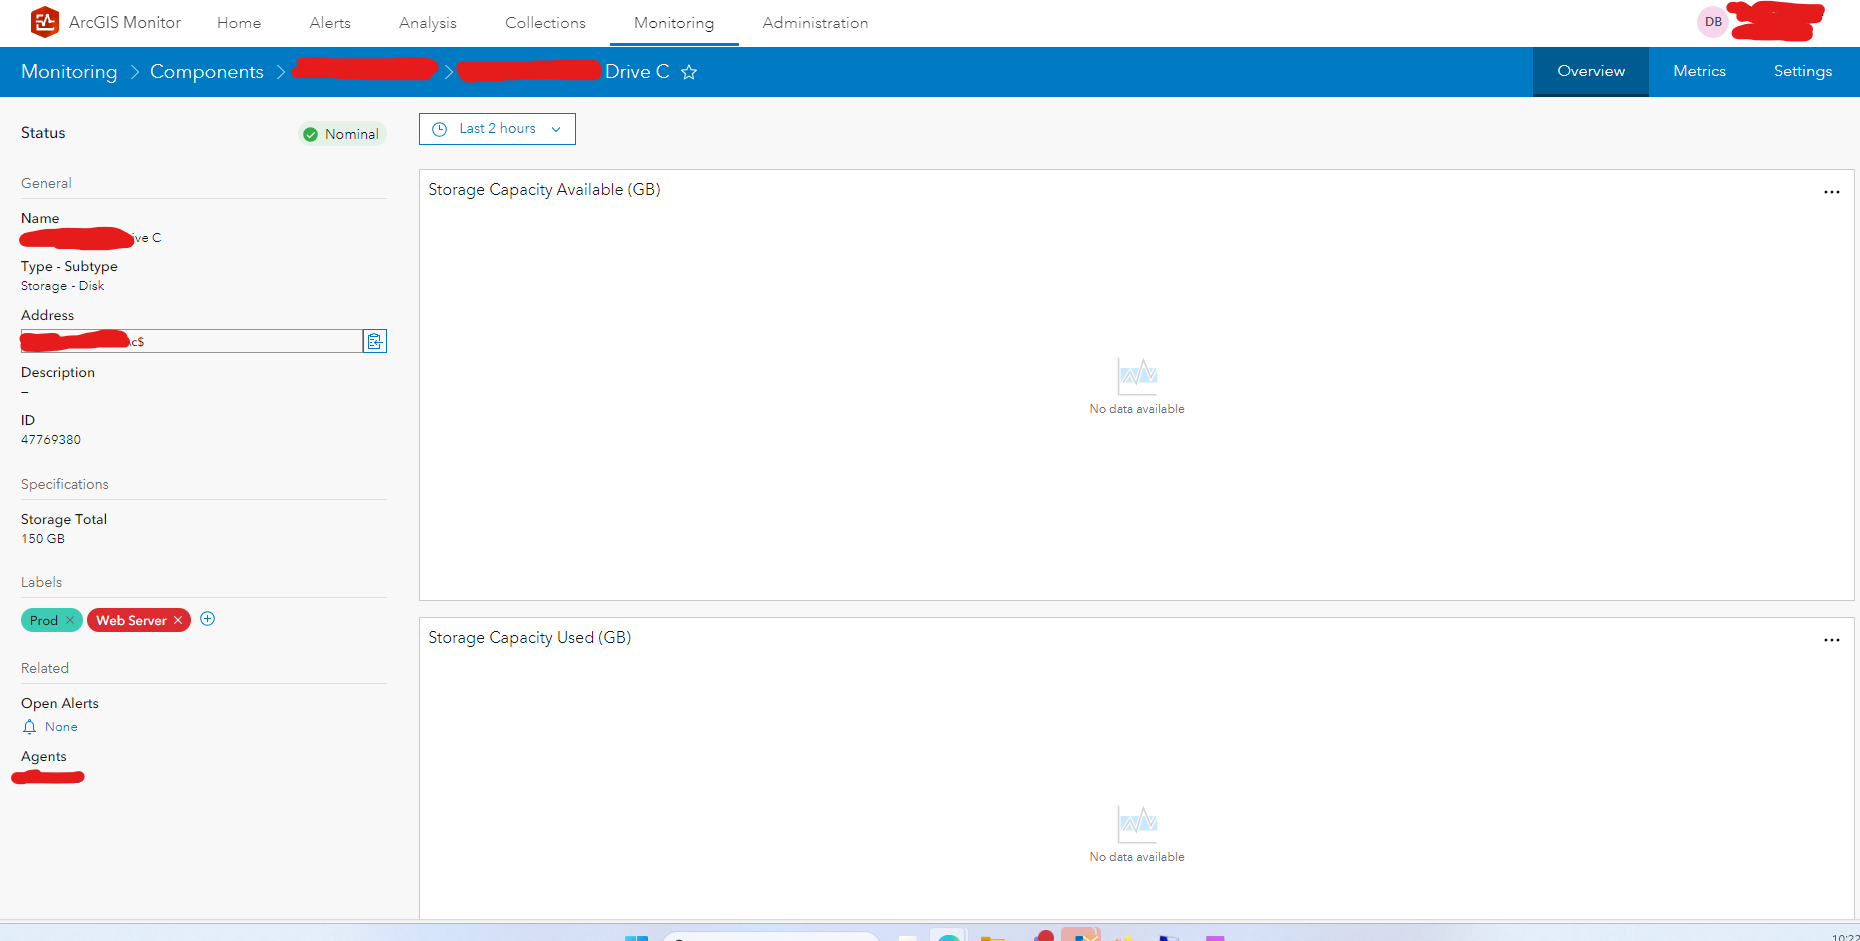
Task: Open the redacted agent link under Agents
Action: click(x=49, y=777)
